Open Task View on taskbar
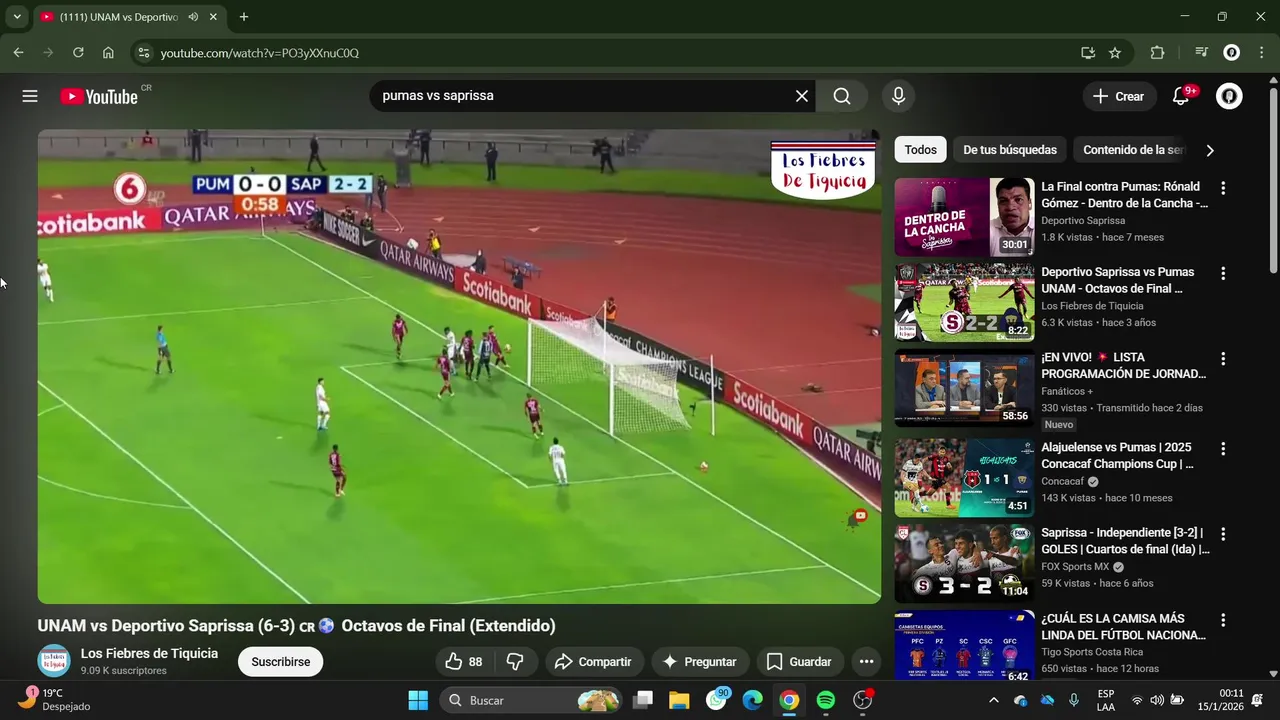Image resolution: width=1280 pixels, height=720 pixels. coord(643,700)
